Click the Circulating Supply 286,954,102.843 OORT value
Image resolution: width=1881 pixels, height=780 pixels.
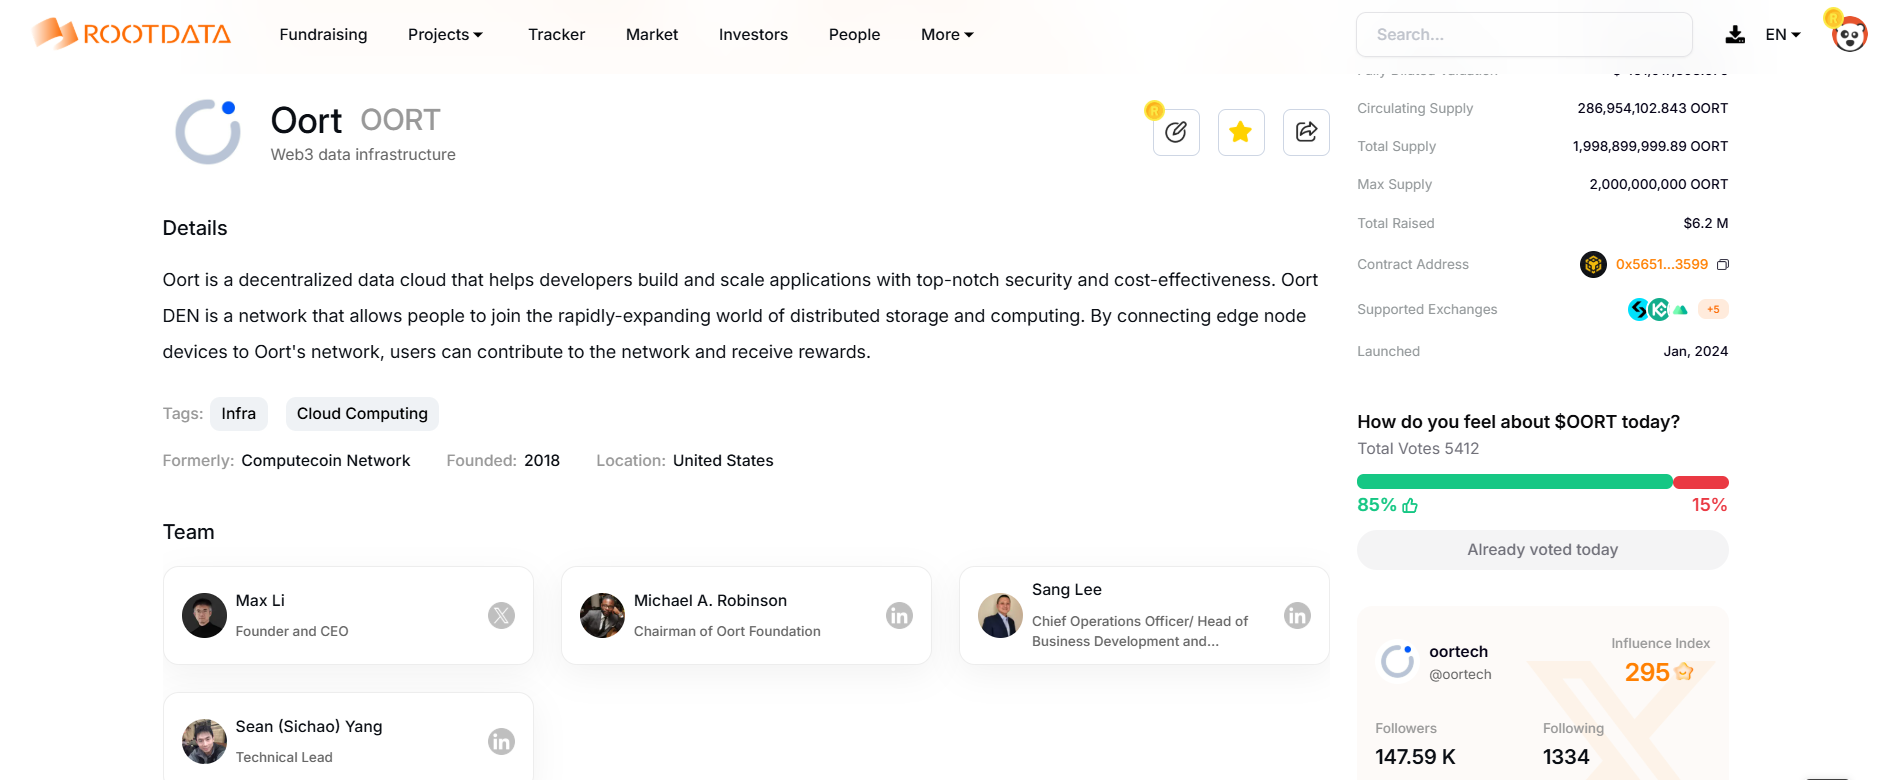click(1653, 108)
